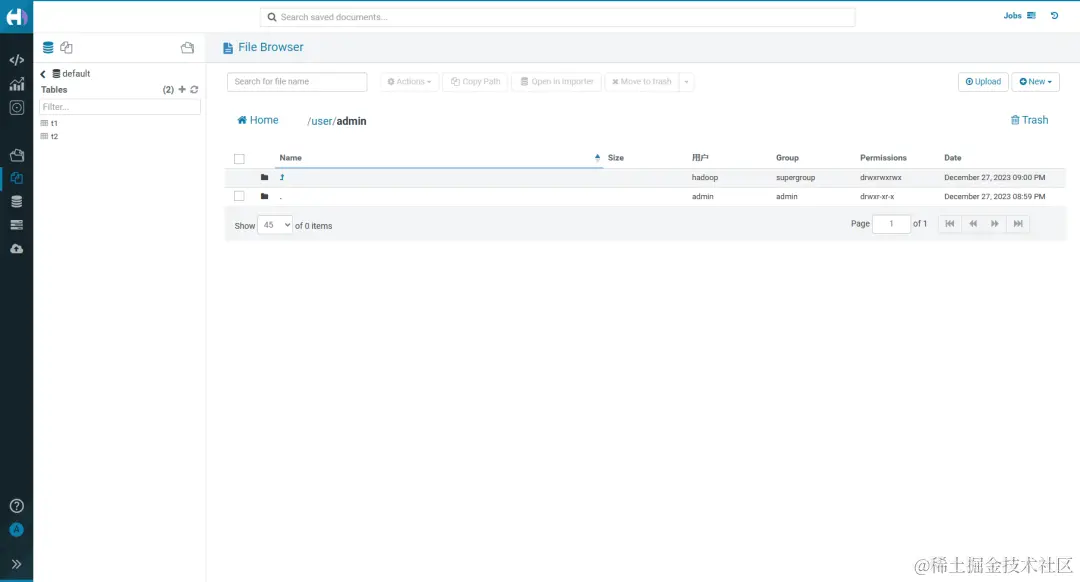Click permissions drwxr-xr-x

click(877, 197)
